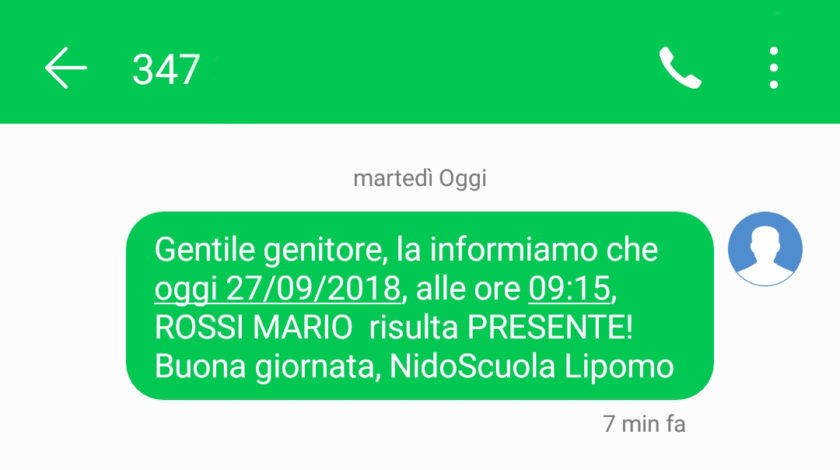
Task: Click the blank area left of message bubble
Action: (63, 305)
